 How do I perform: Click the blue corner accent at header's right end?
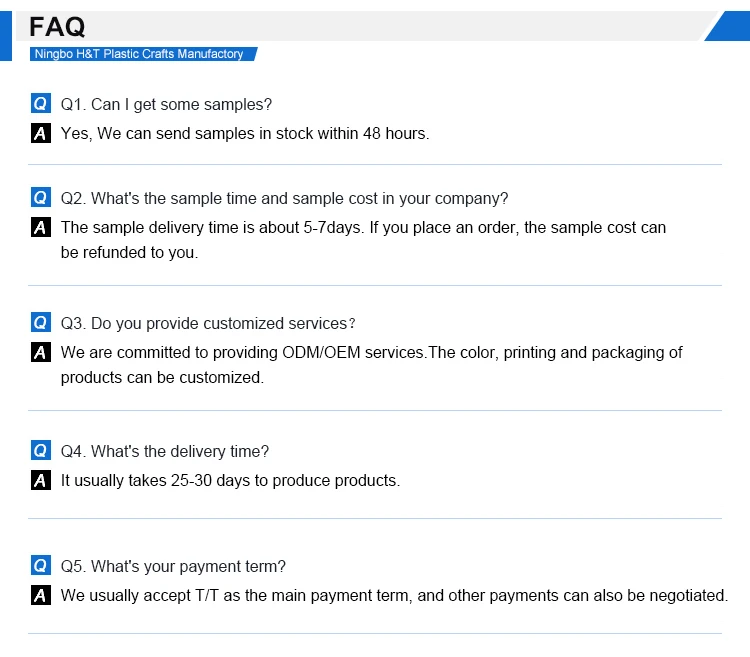(730, 26)
